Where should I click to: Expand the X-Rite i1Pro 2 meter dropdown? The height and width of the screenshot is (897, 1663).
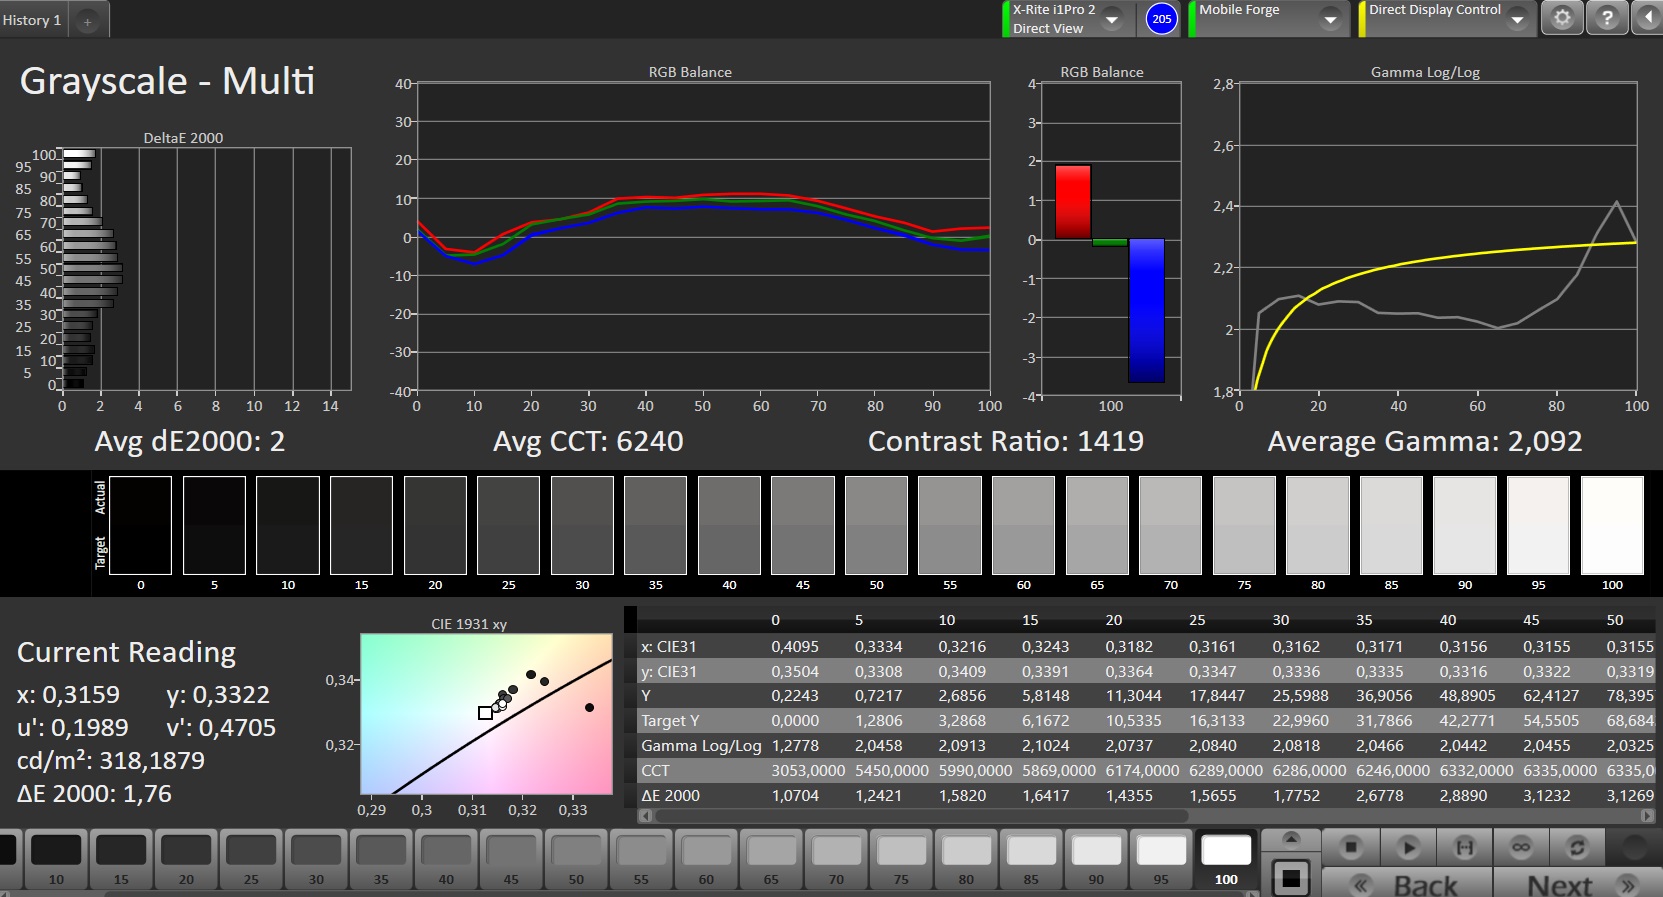[1111, 19]
